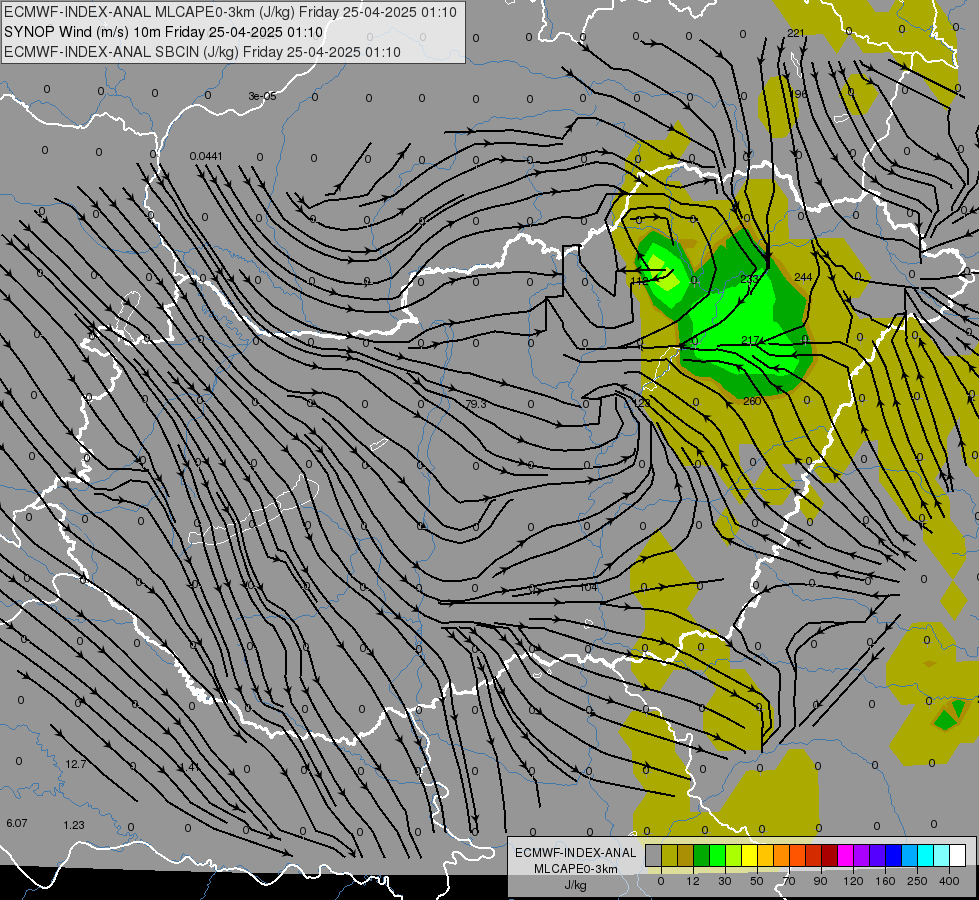Click the legend tick label 160
Viewport: 979px width, 900px height.
pos(885,881)
